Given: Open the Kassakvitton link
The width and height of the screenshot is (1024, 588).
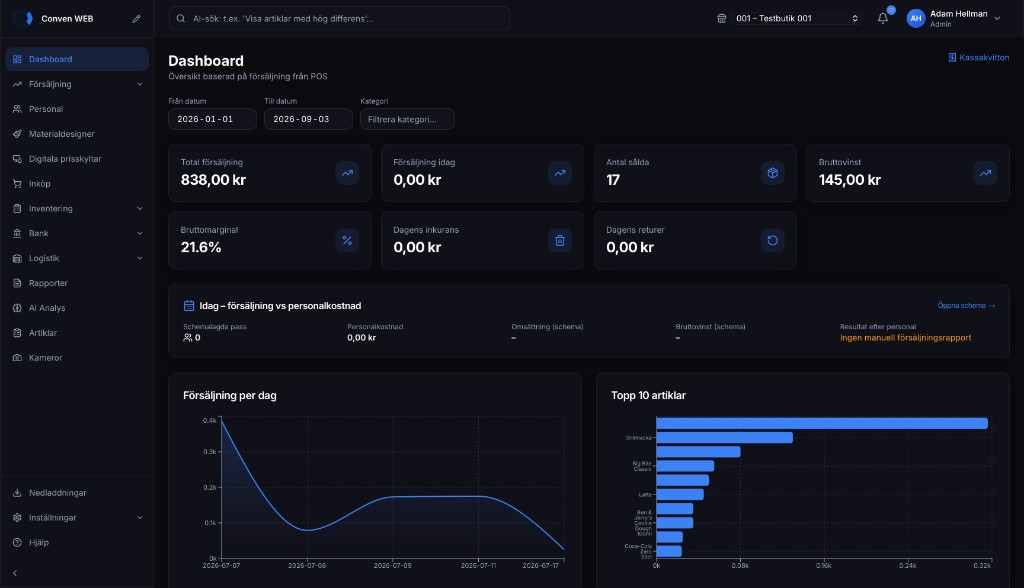Looking at the screenshot, I should click(x=978, y=57).
